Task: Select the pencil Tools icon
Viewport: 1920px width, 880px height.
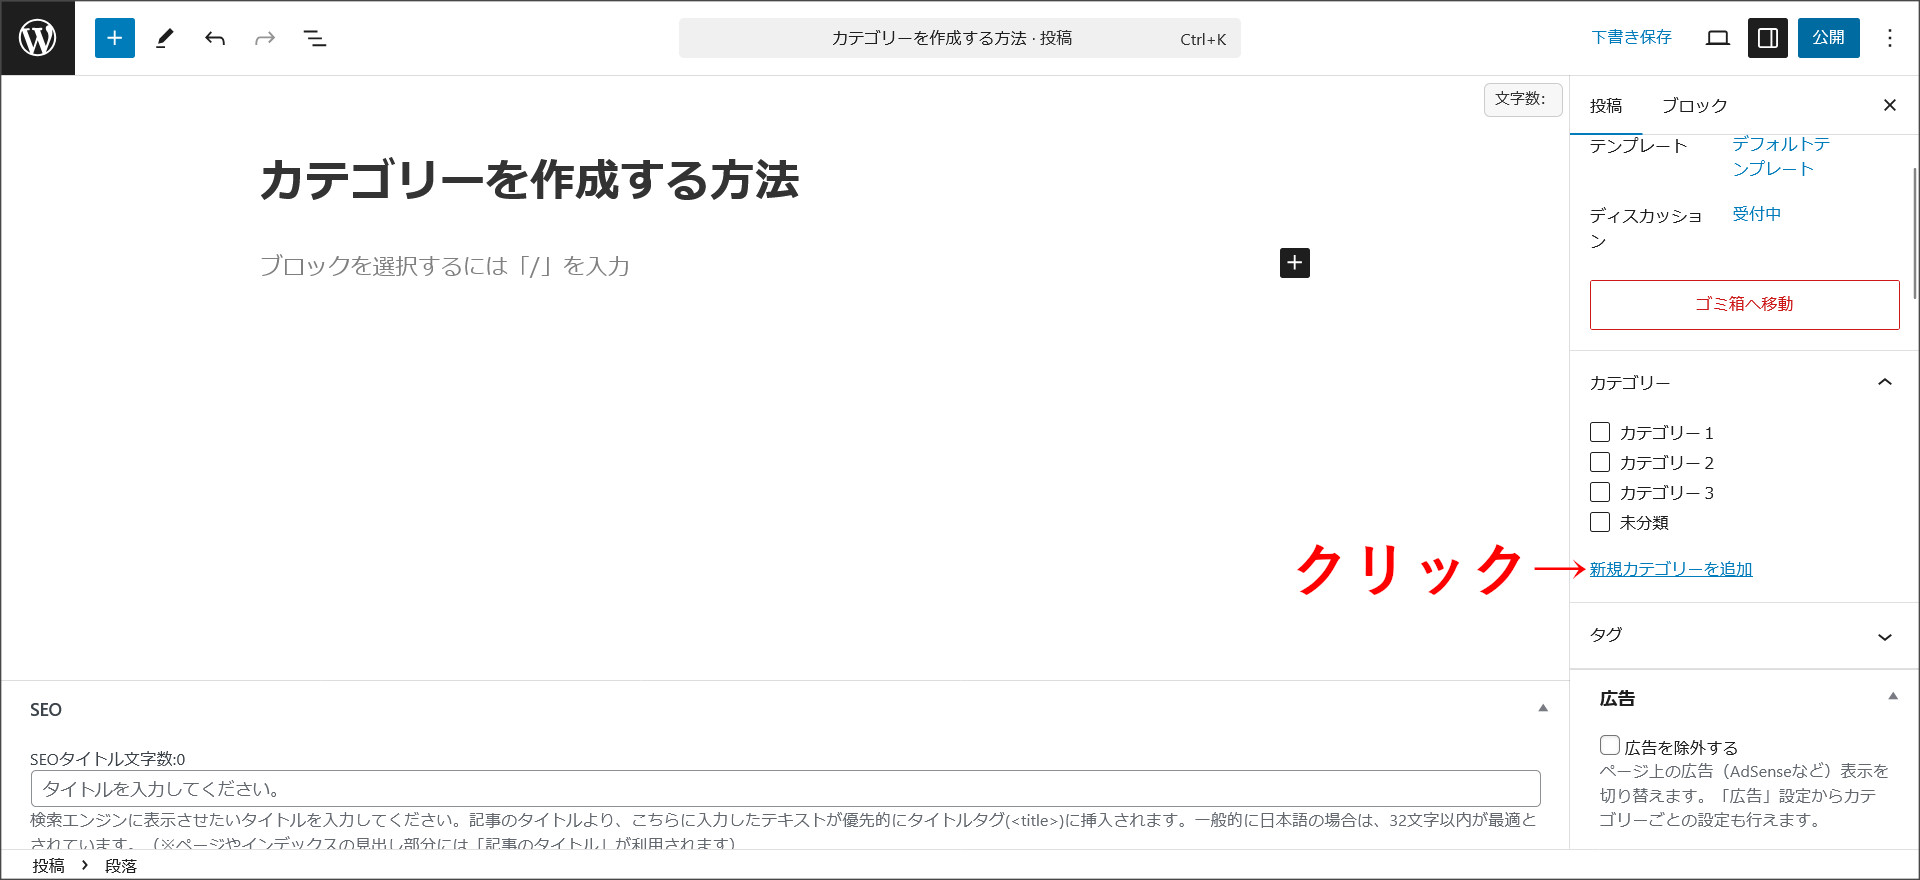Action: tap(165, 38)
